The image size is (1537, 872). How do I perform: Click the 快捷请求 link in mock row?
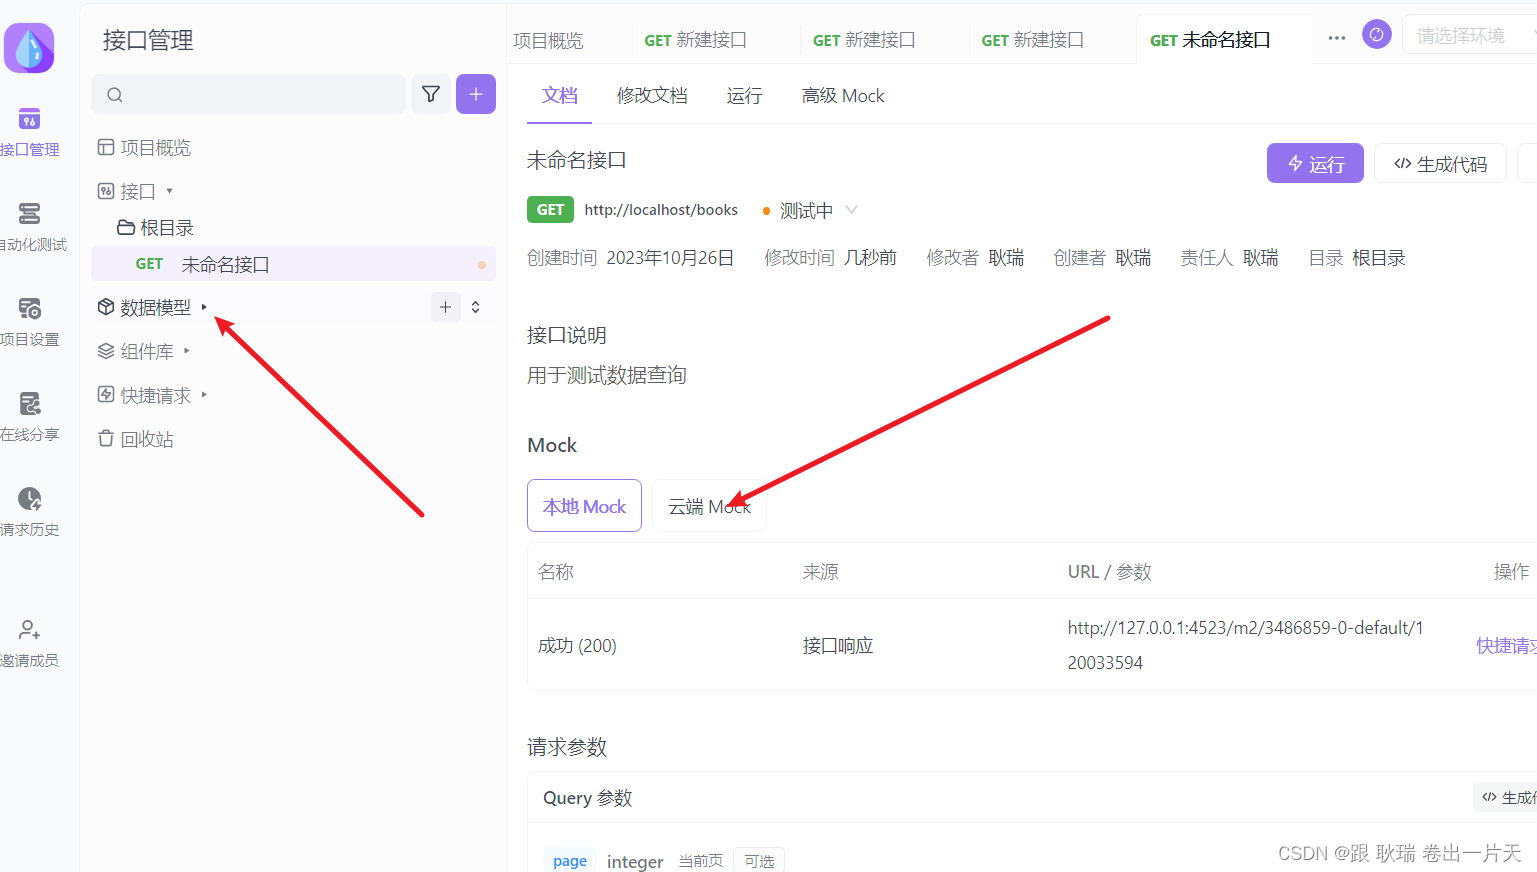tap(1506, 646)
